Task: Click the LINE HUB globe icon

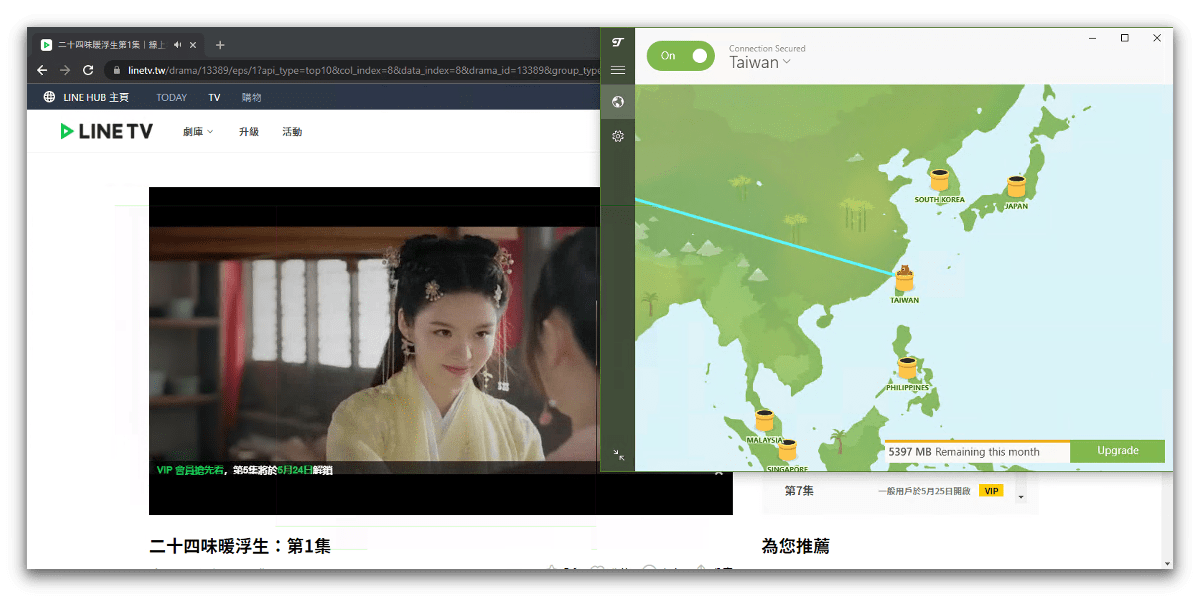Action: [49, 97]
